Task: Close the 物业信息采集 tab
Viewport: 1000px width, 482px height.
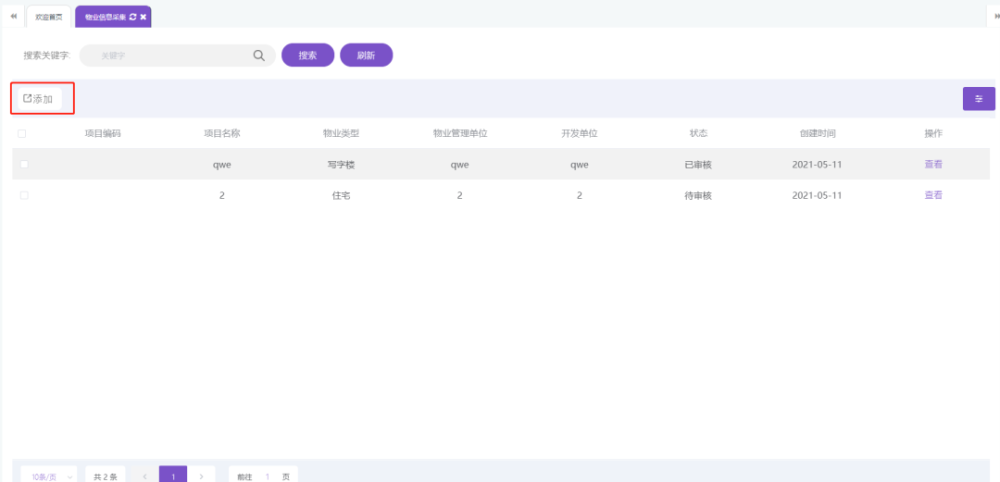Action: pyautogui.click(x=143, y=17)
